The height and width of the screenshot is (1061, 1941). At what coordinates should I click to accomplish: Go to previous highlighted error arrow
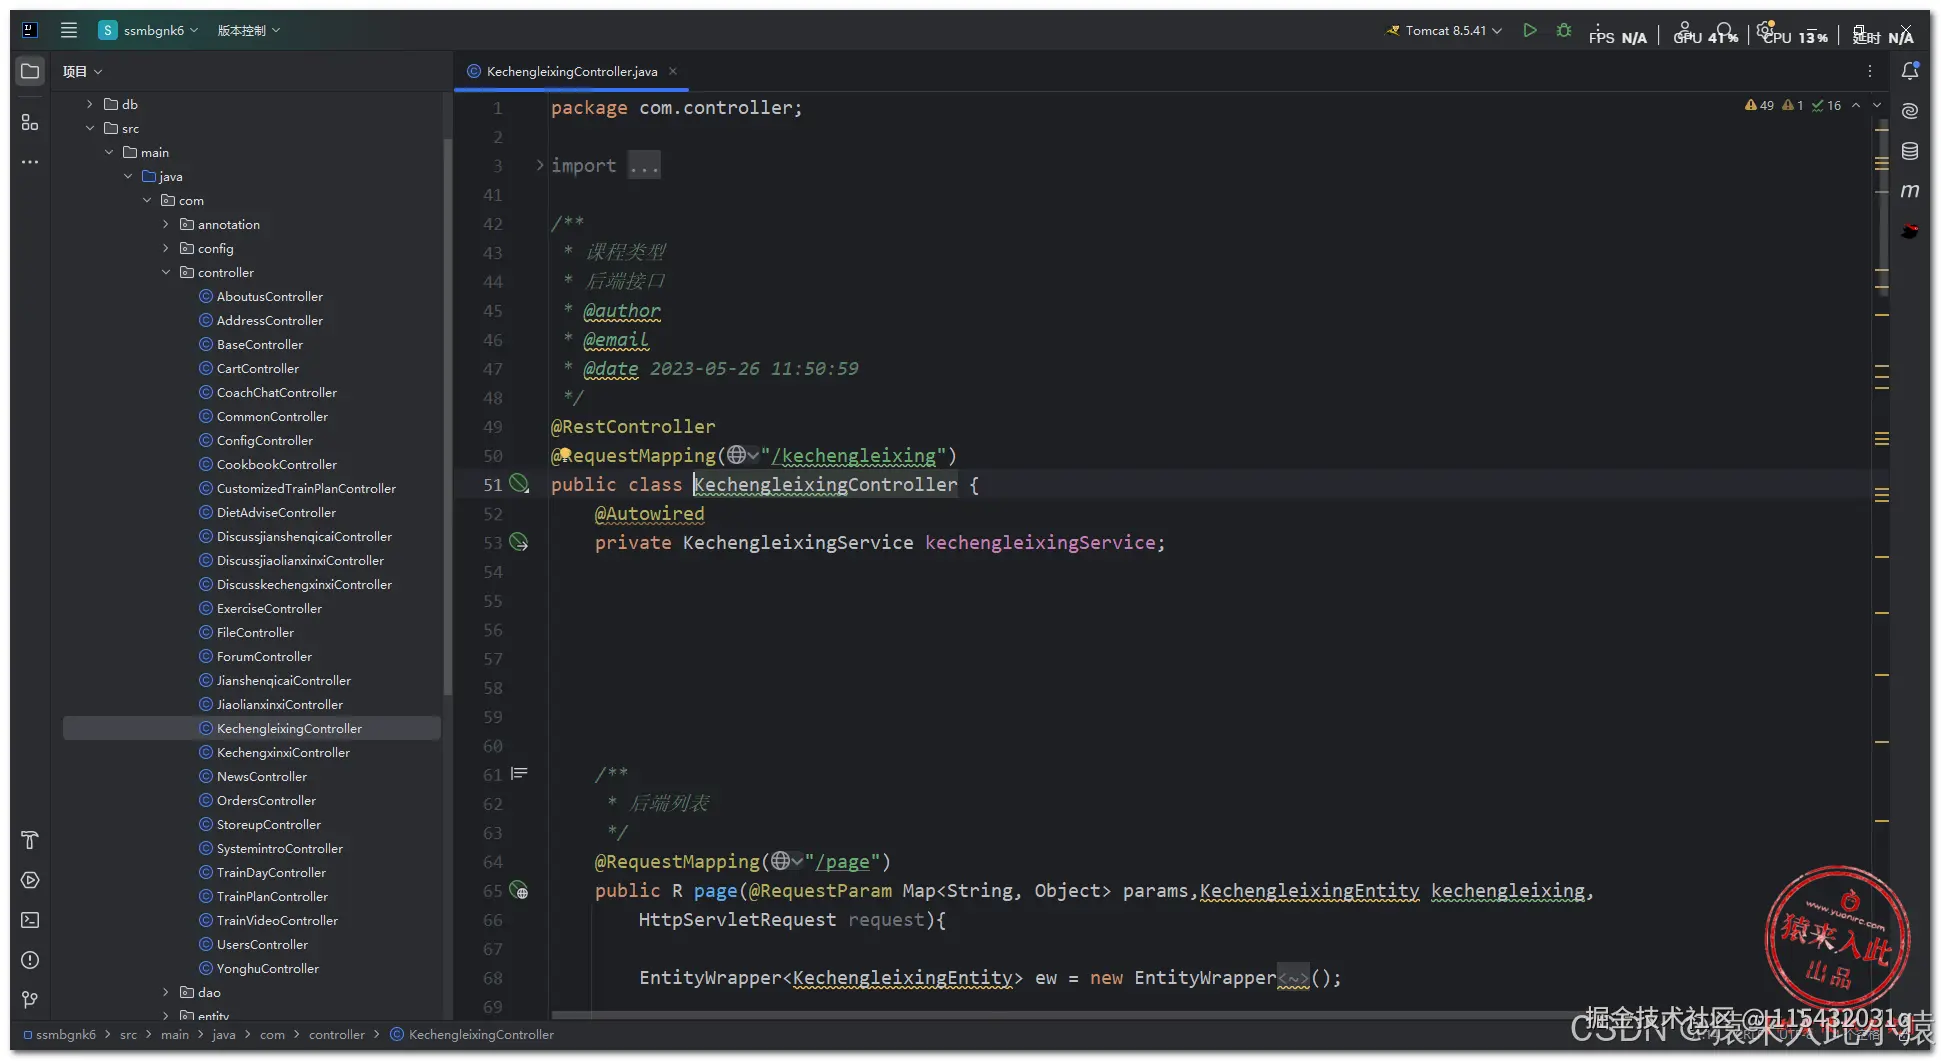(x=1856, y=105)
